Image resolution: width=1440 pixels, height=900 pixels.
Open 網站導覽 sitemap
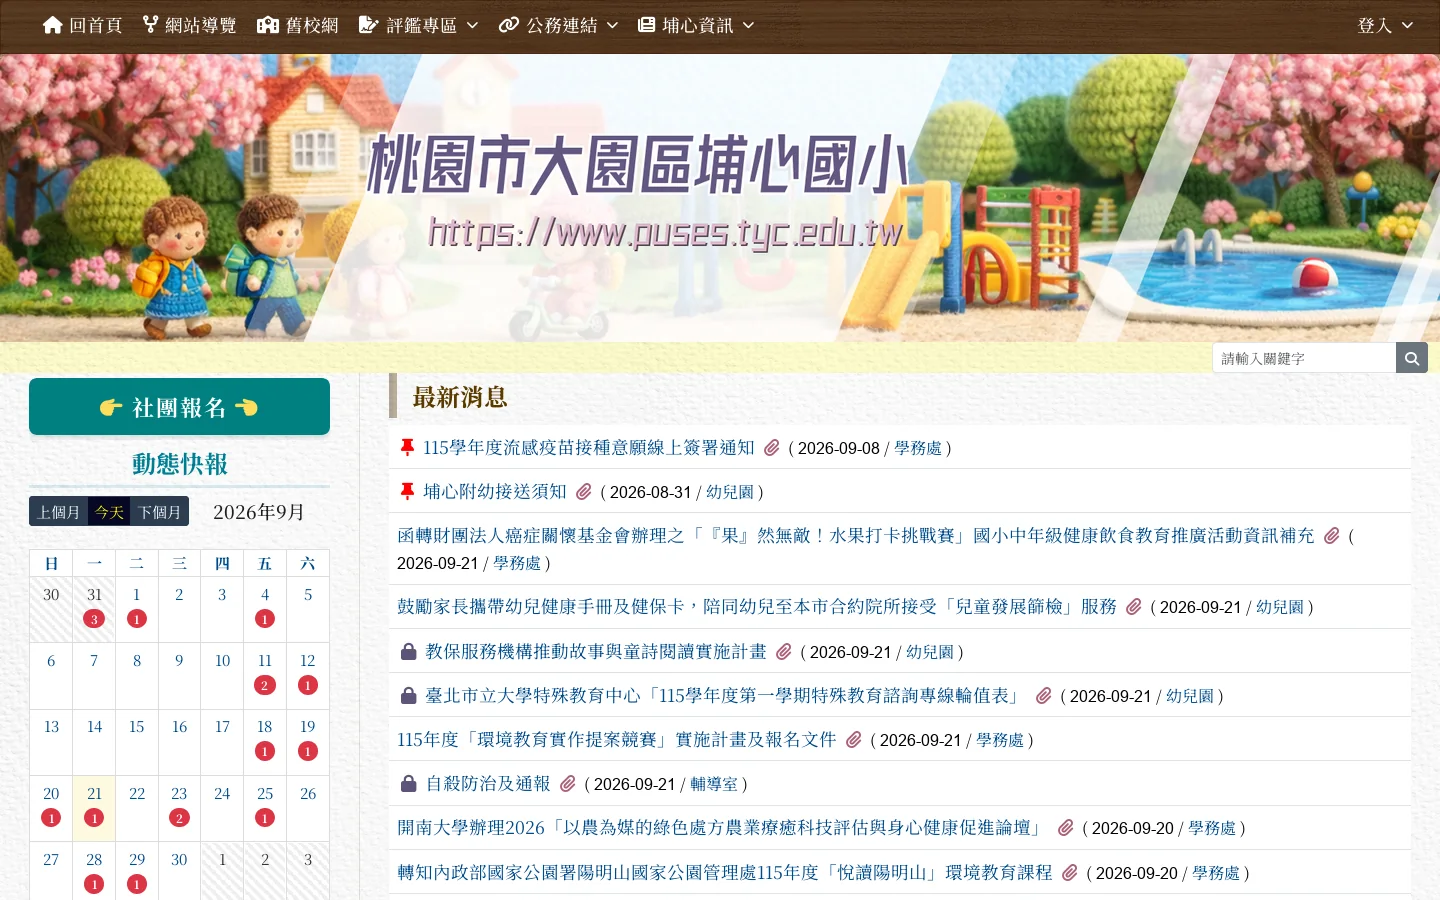pos(189,25)
